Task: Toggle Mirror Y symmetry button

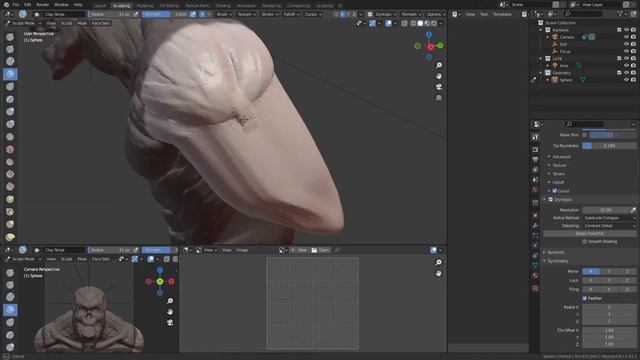Action: pos(609,271)
